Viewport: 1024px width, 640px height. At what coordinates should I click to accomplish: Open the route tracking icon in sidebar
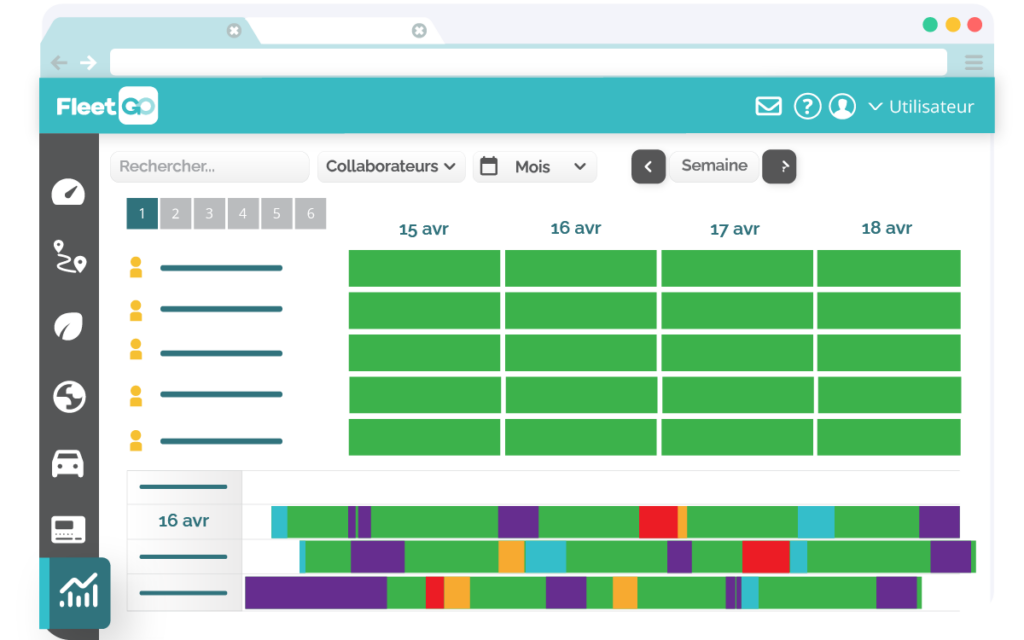tap(69, 257)
